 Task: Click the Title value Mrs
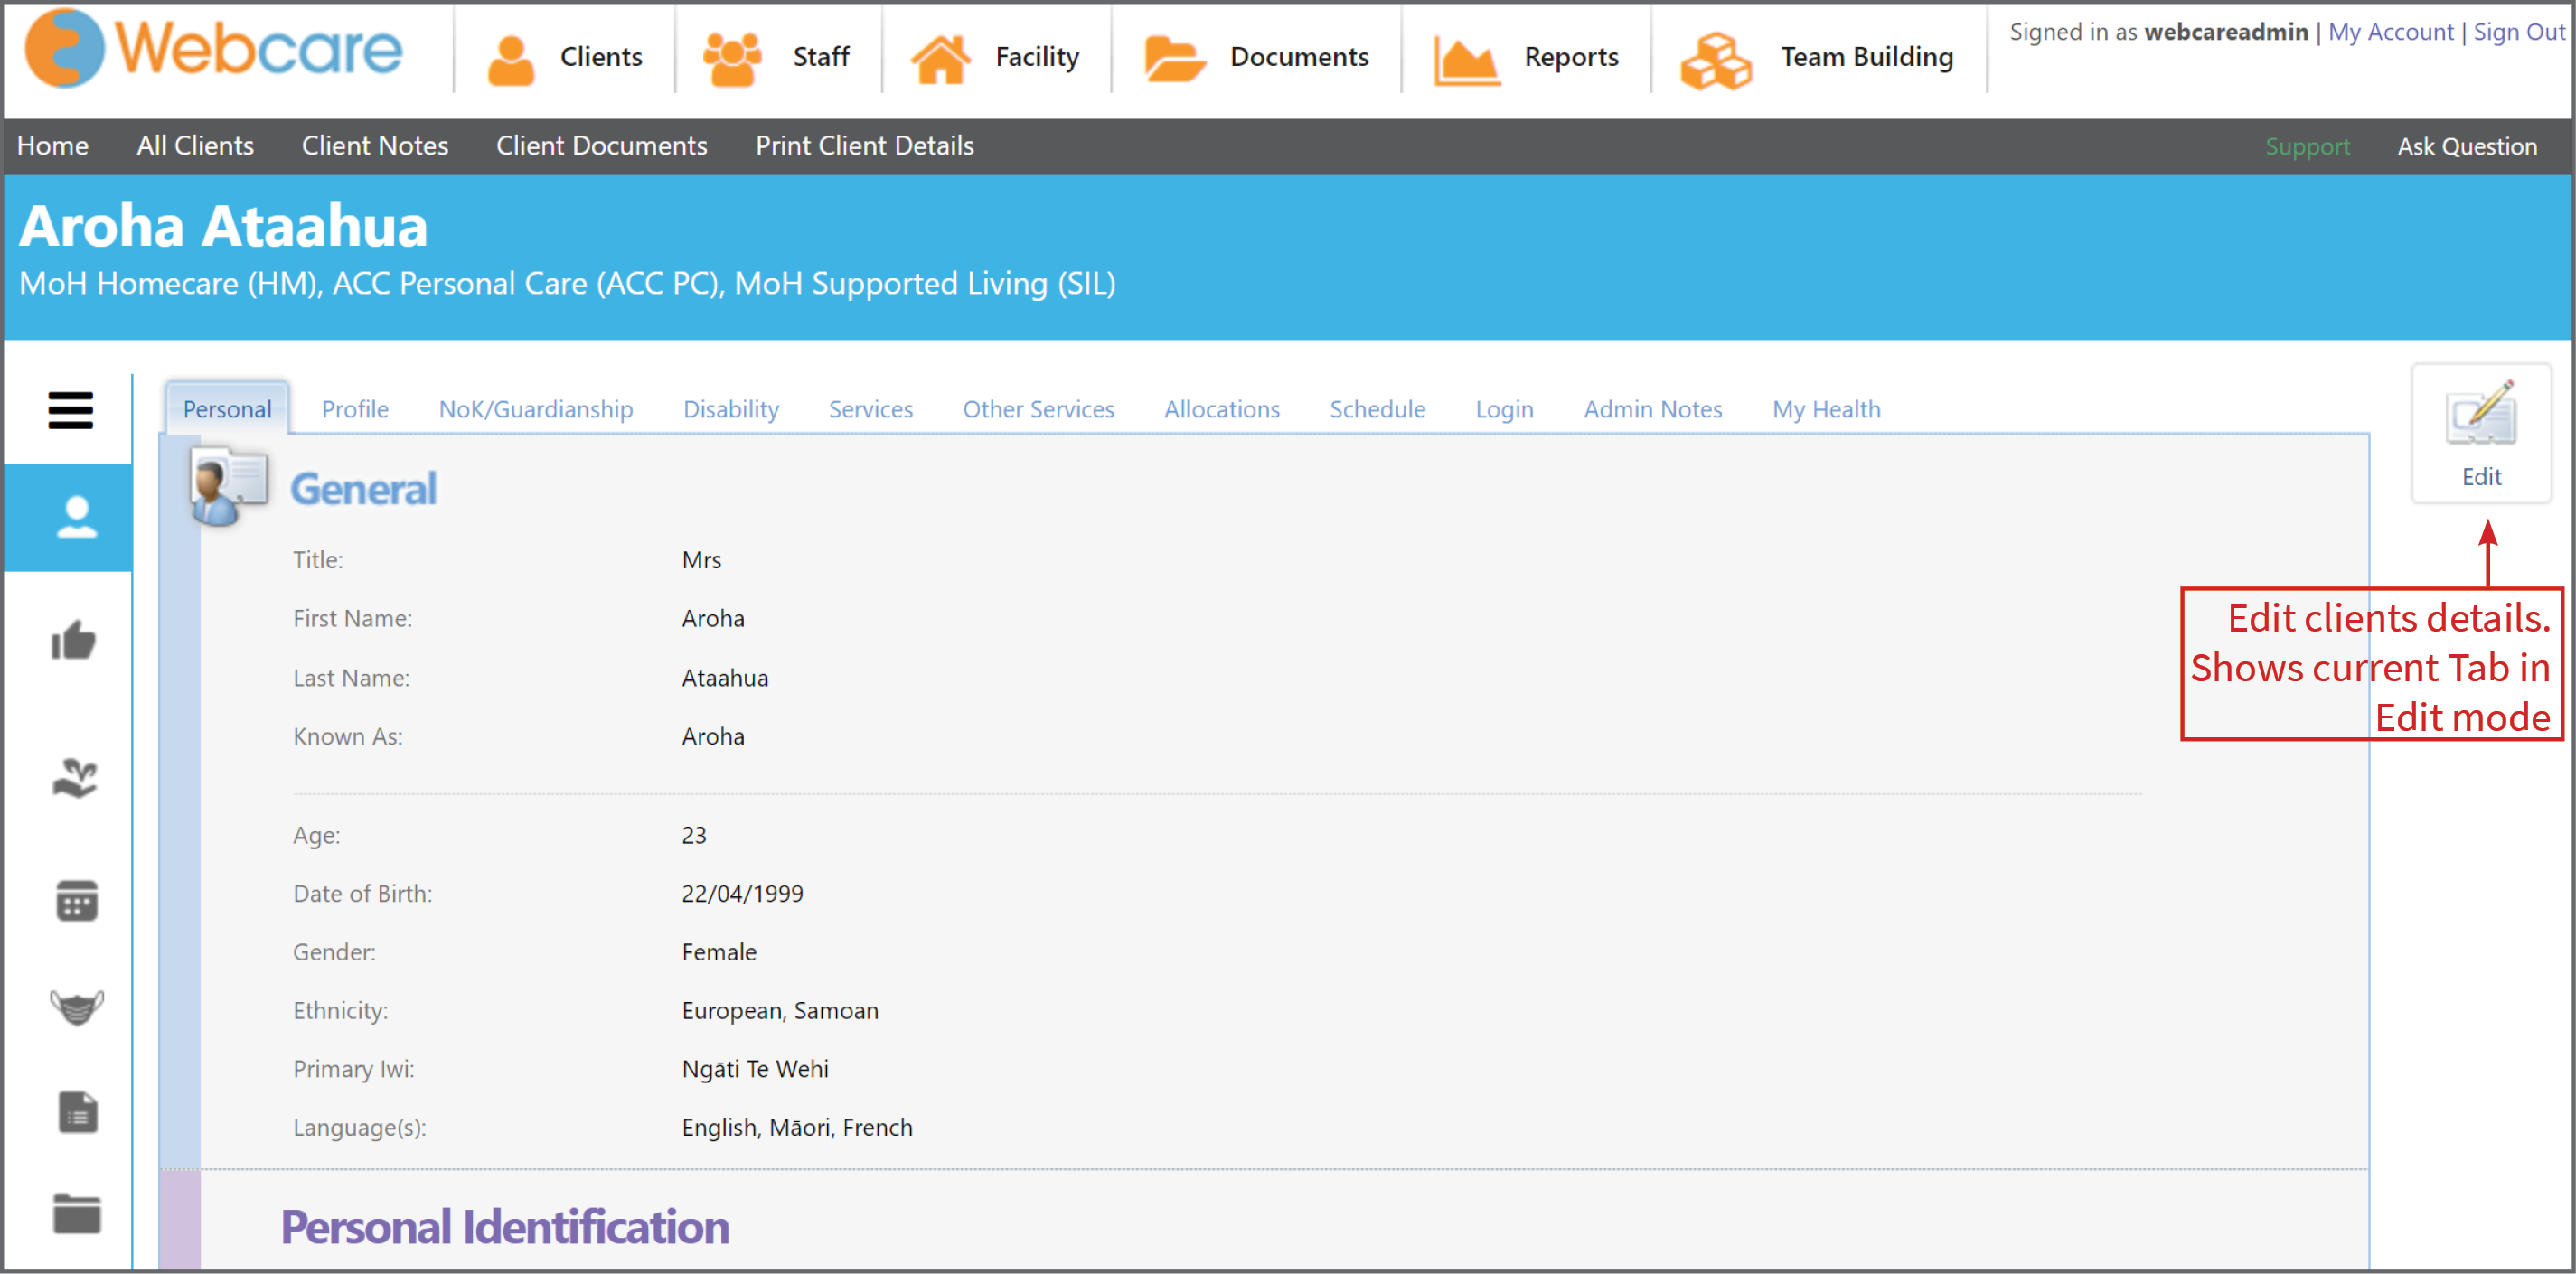701,560
